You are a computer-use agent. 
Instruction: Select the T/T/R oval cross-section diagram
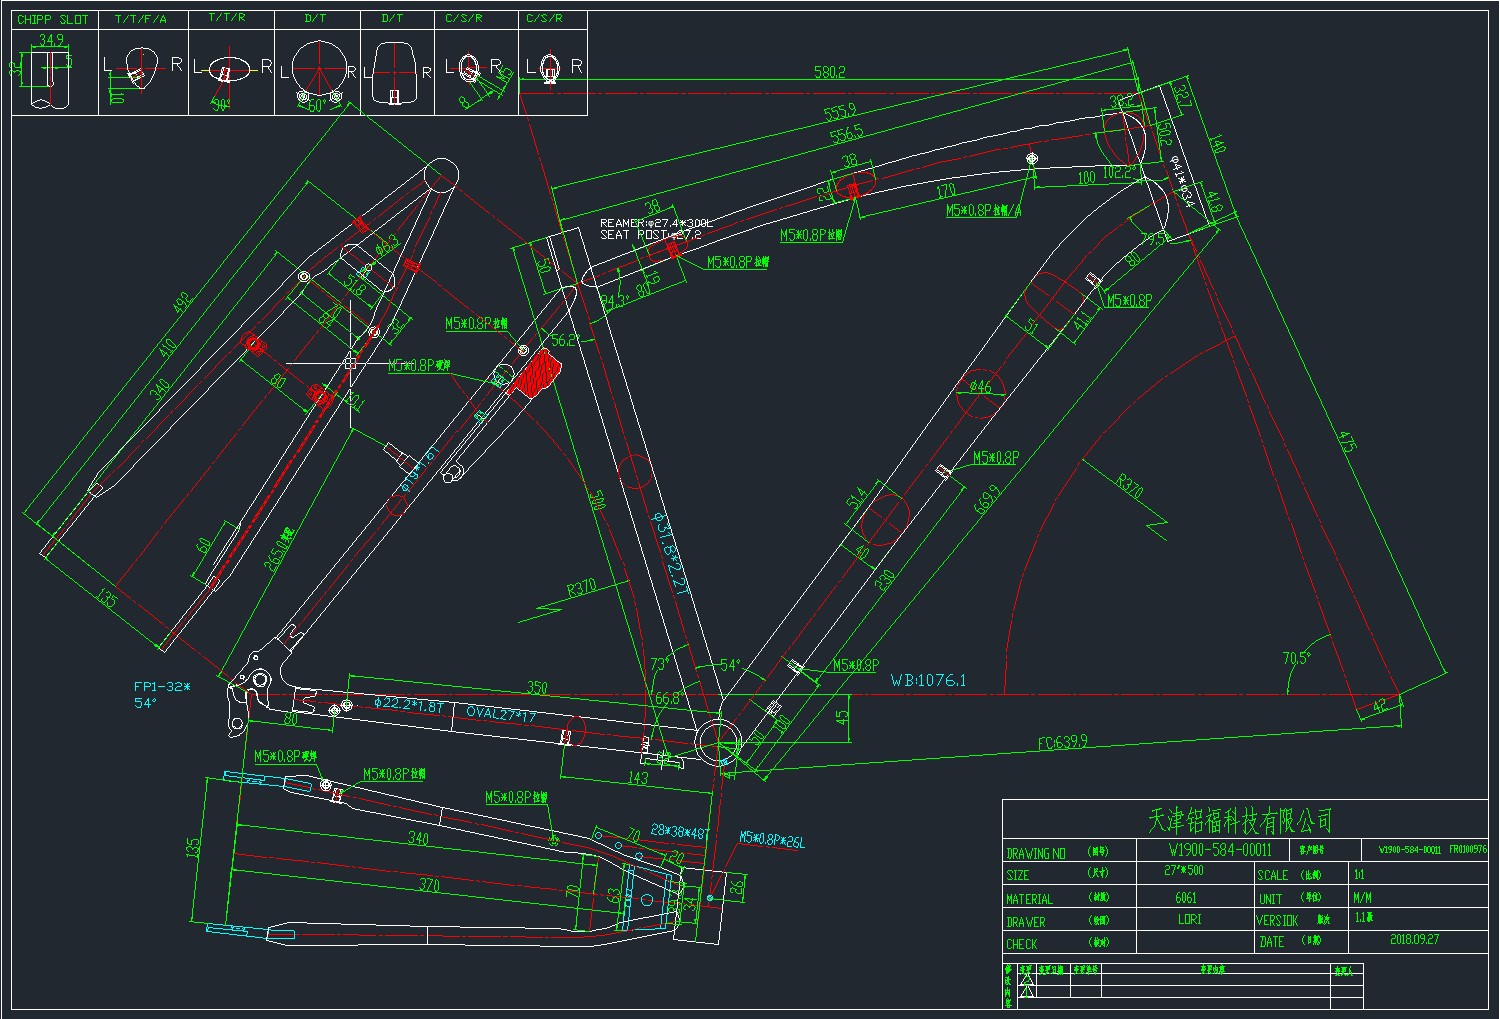[231, 71]
